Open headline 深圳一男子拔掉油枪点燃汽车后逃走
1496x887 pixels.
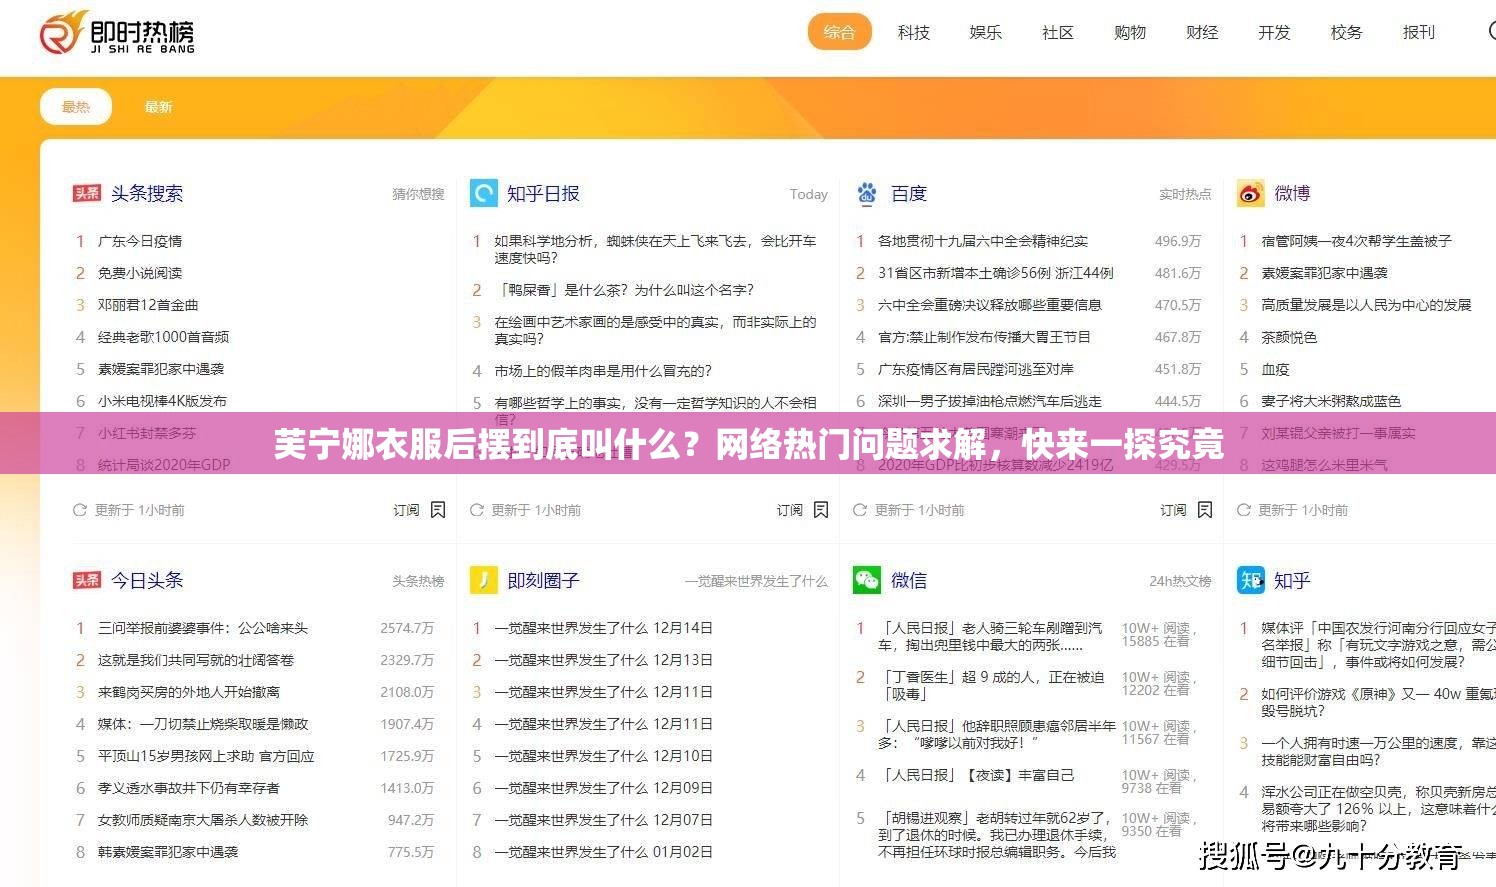coord(990,401)
